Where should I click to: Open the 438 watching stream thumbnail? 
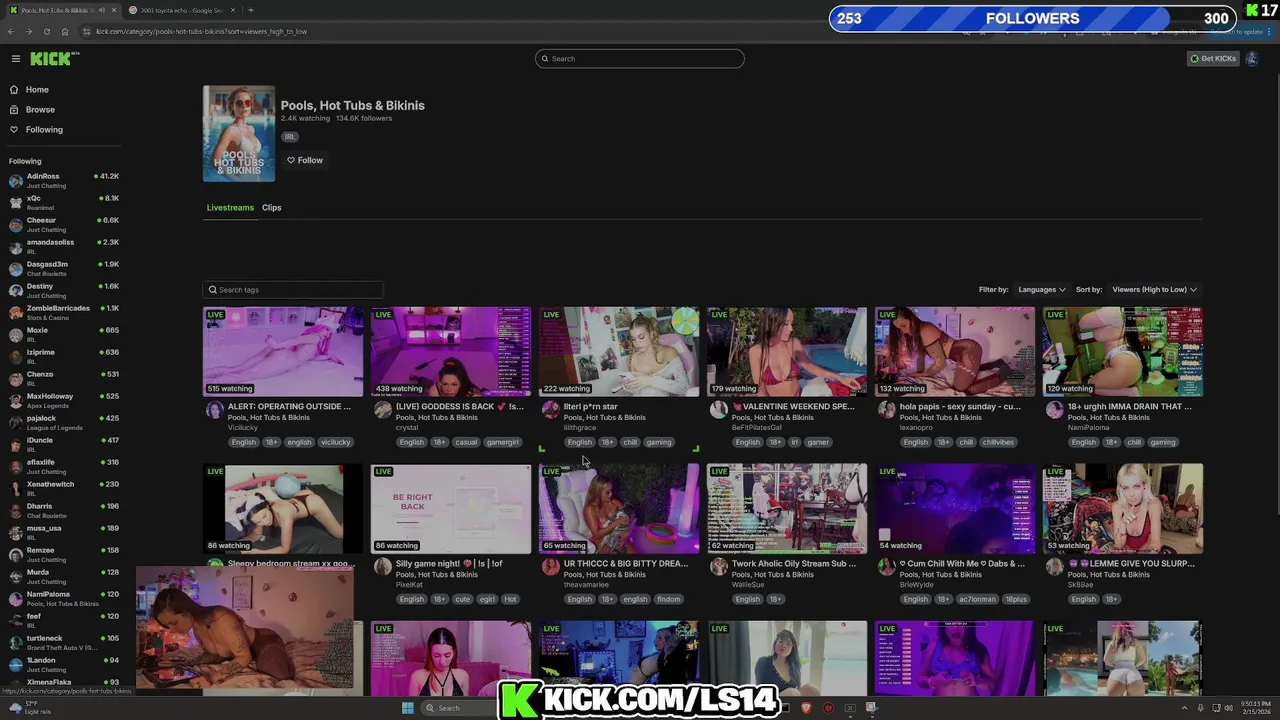coord(451,352)
